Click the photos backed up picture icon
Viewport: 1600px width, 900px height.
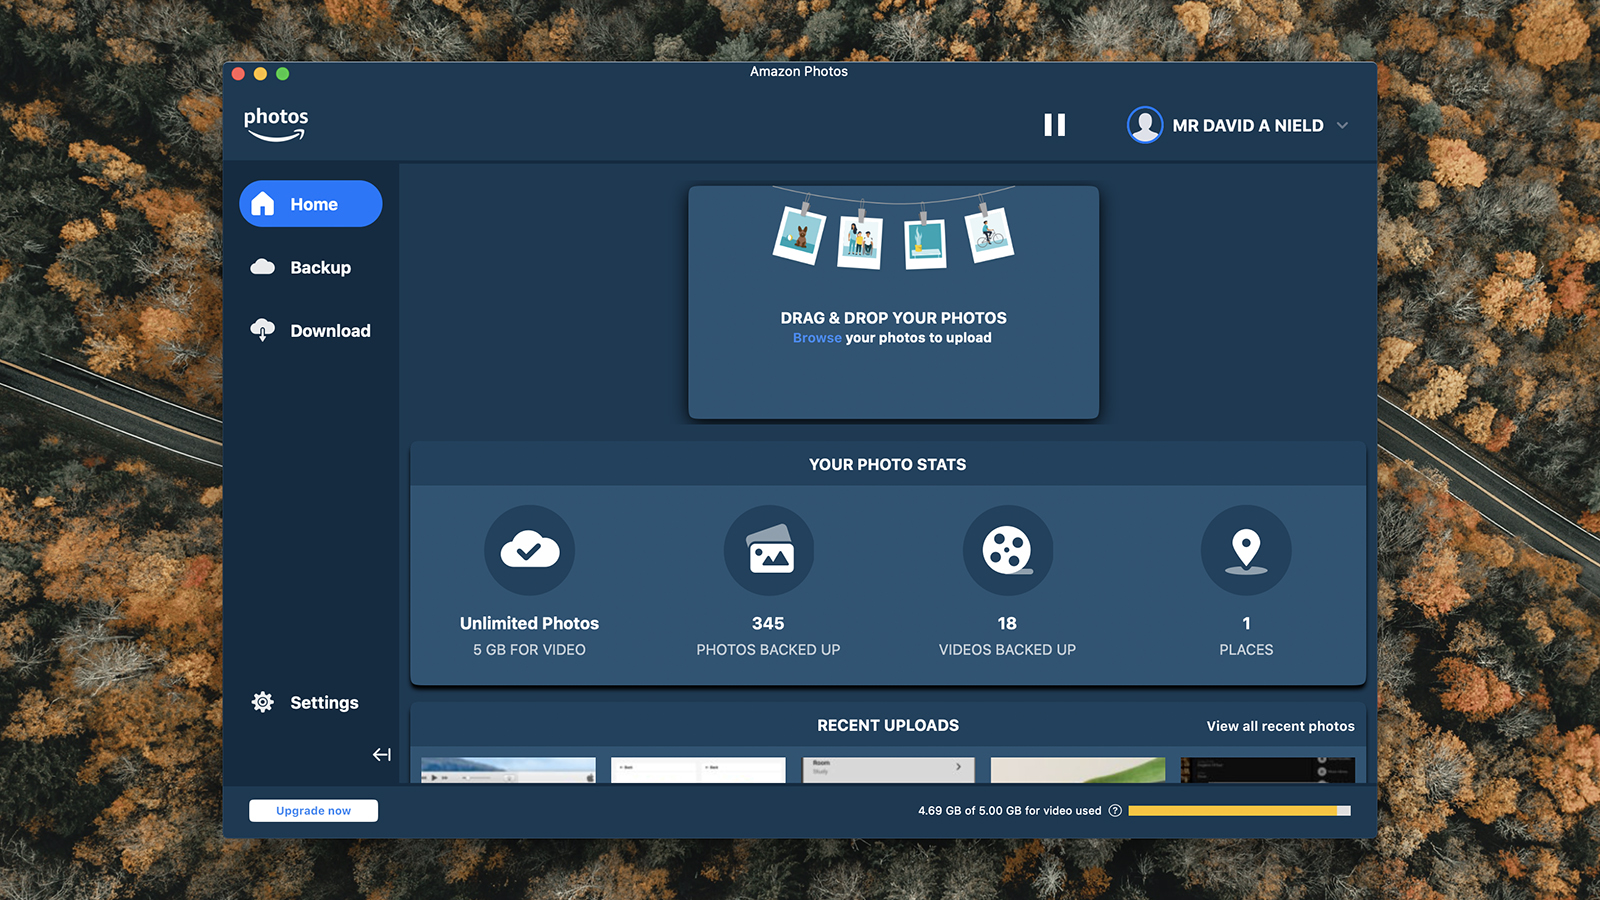click(769, 550)
